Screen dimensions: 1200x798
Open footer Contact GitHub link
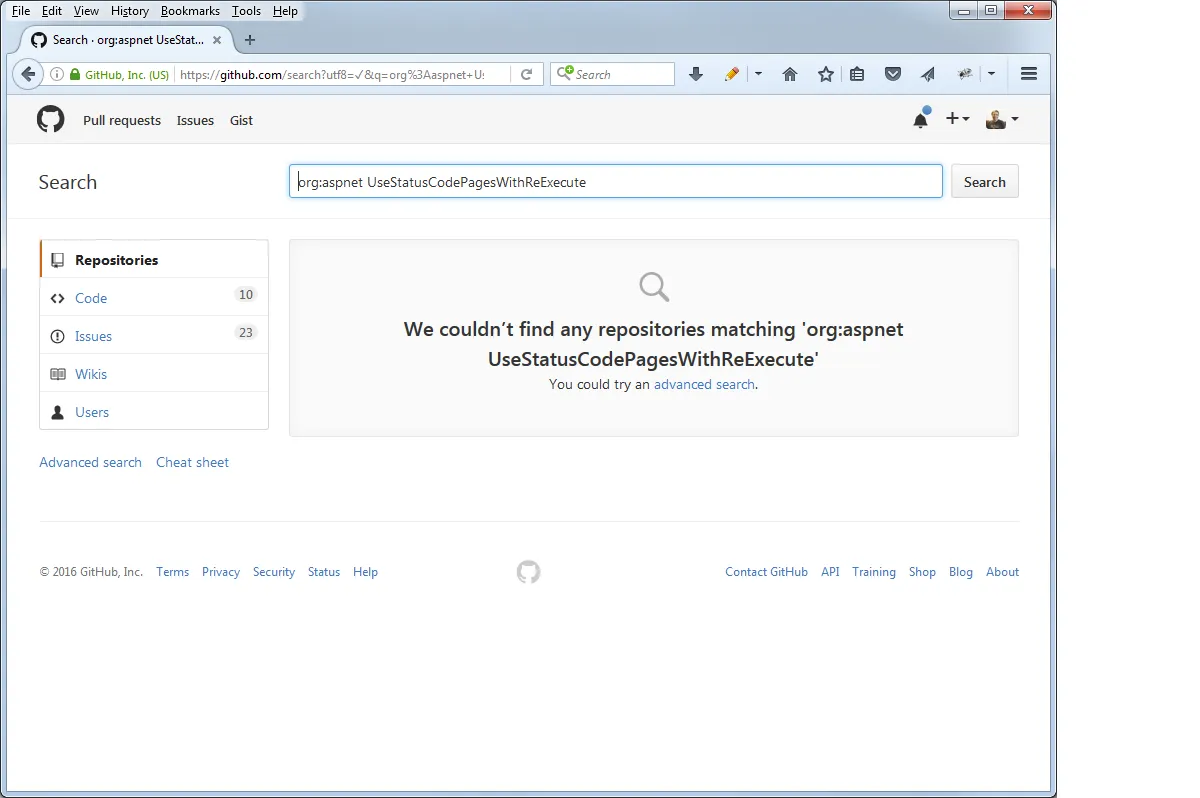click(x=766, y=572)
